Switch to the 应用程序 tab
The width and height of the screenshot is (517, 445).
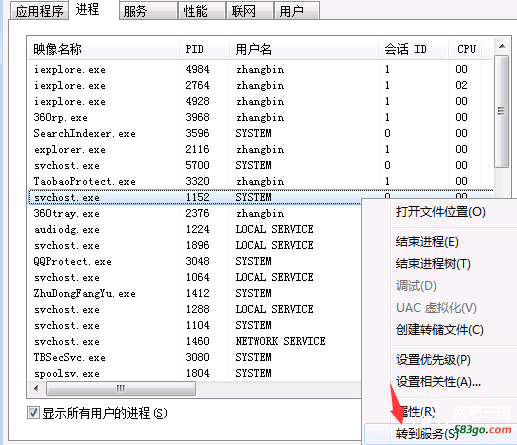point(39,11)
